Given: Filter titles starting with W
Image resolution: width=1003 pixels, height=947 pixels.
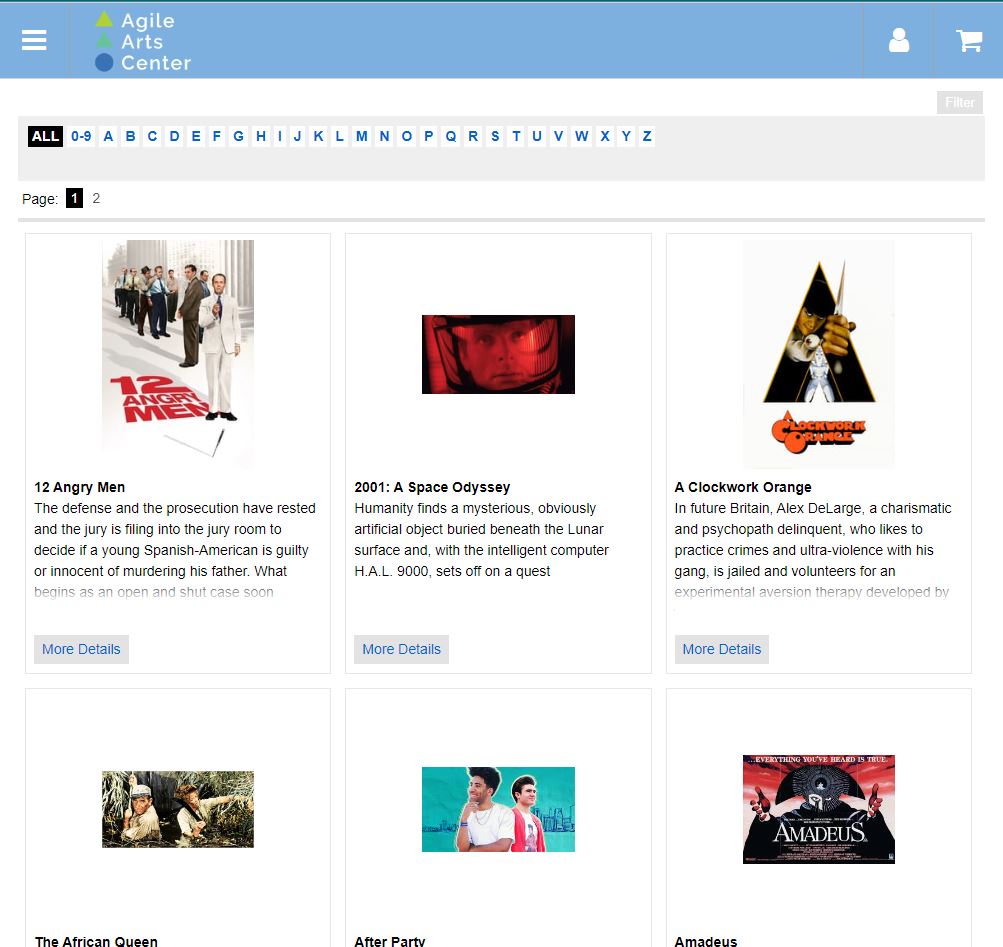Looking at the screenshot, I should coord(581,136).
